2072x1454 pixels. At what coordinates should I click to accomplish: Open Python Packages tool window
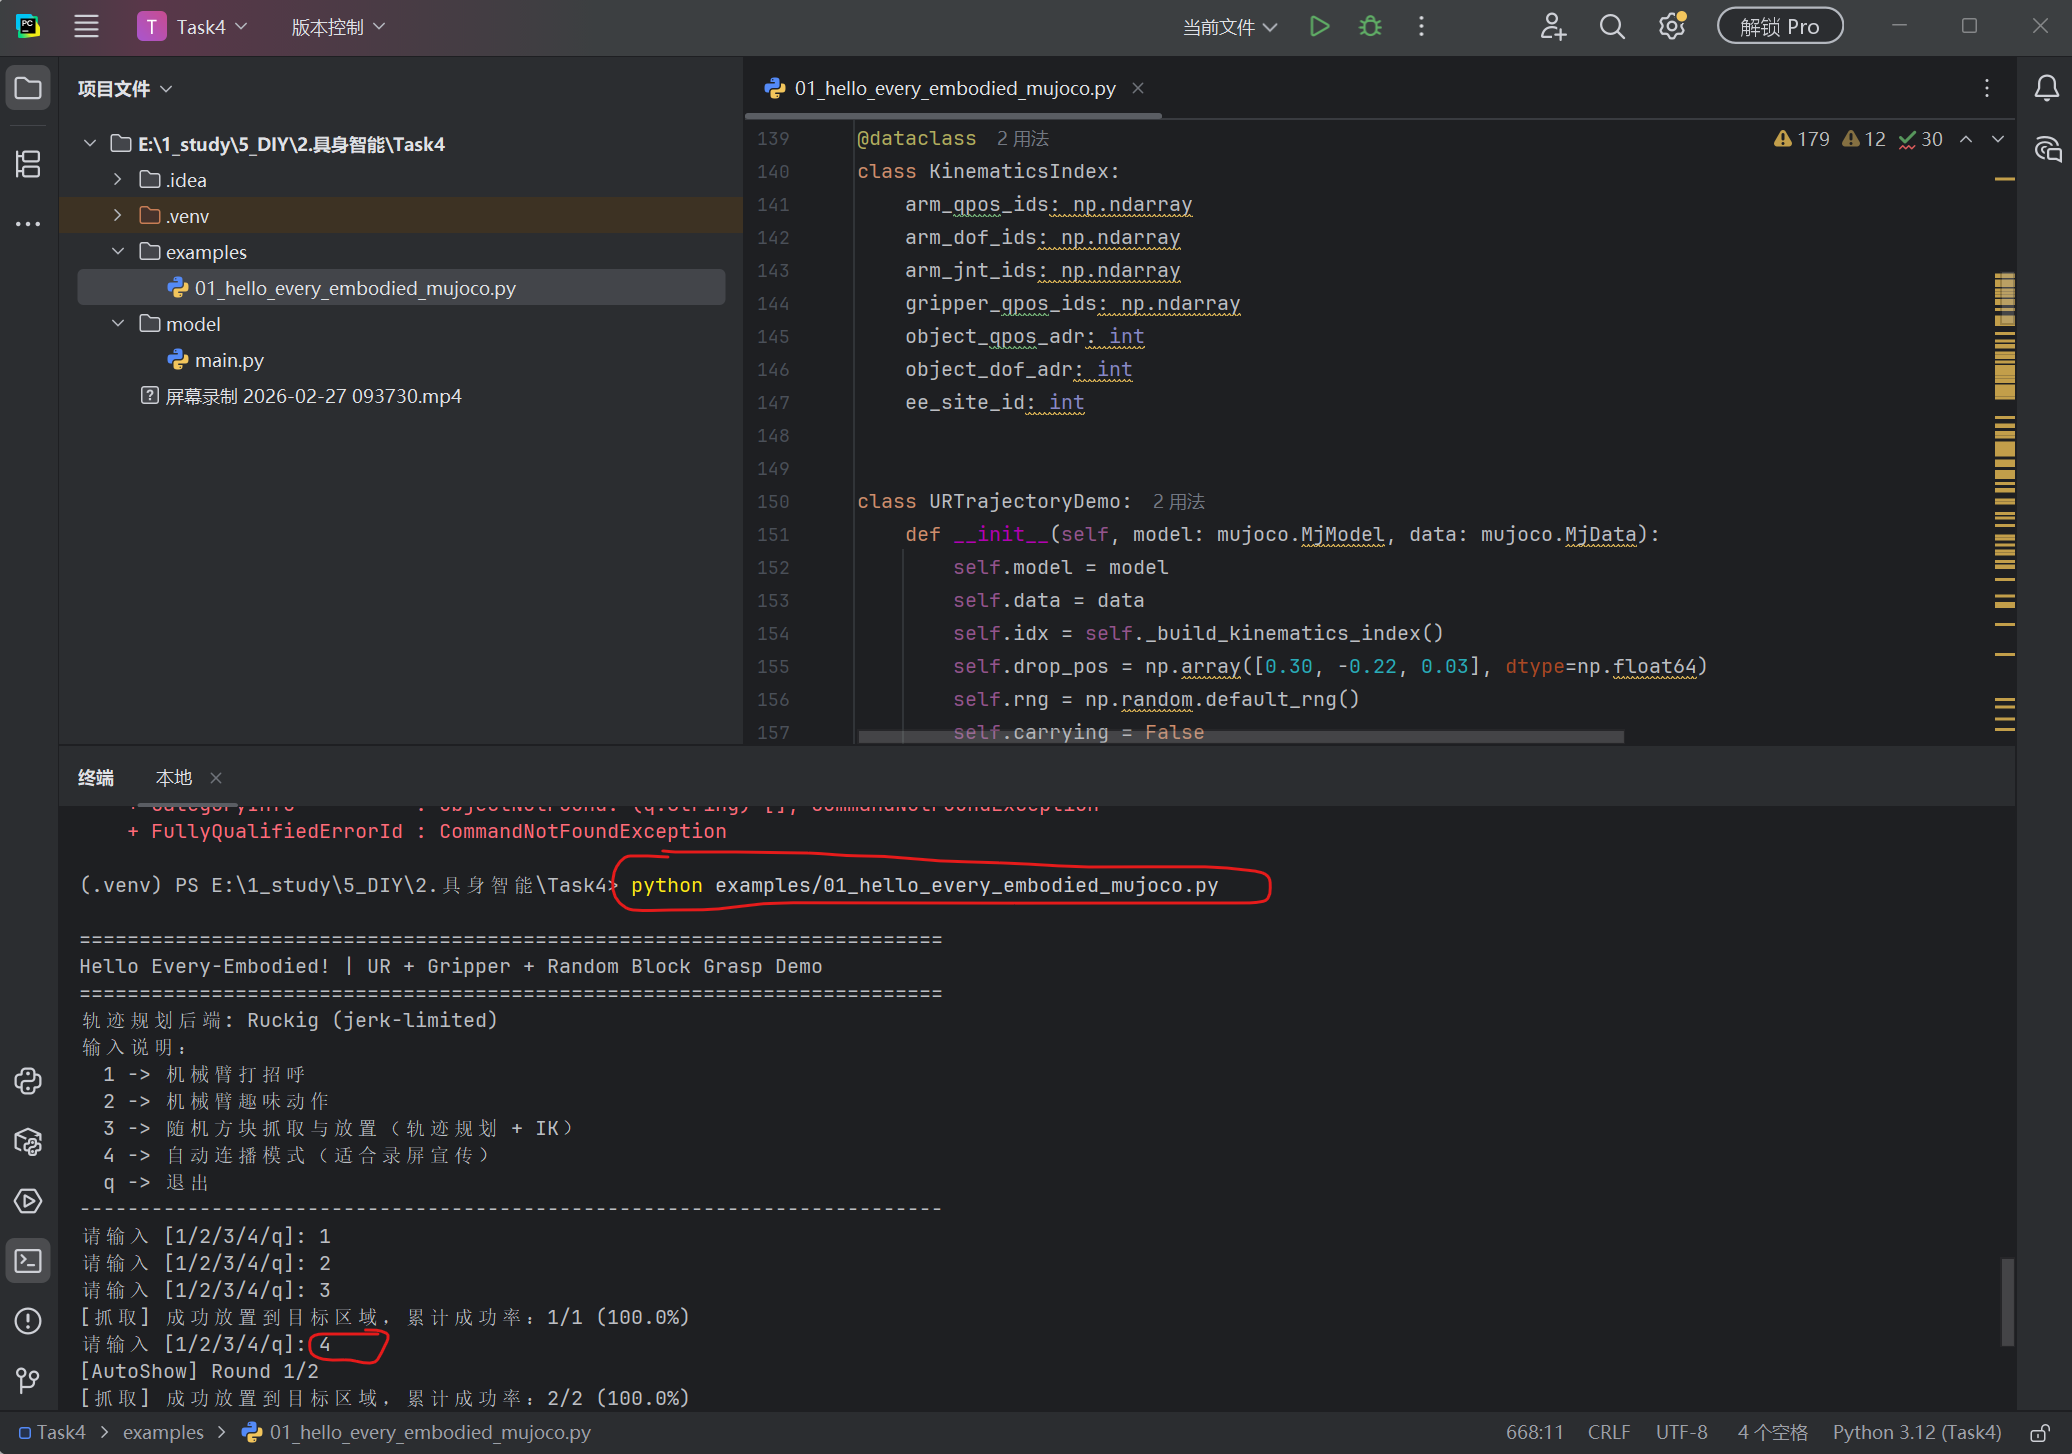pyautogui.click(x=28, y=1141)
